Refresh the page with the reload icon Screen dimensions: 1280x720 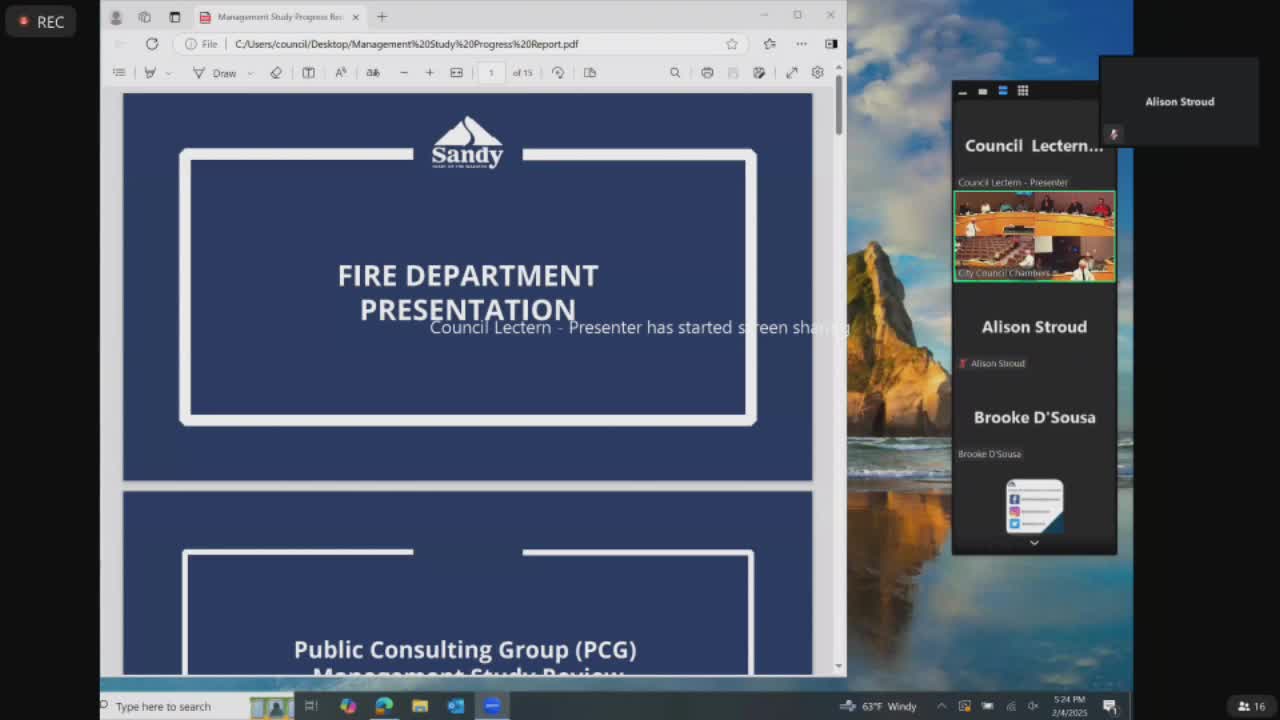coord(152,44)
